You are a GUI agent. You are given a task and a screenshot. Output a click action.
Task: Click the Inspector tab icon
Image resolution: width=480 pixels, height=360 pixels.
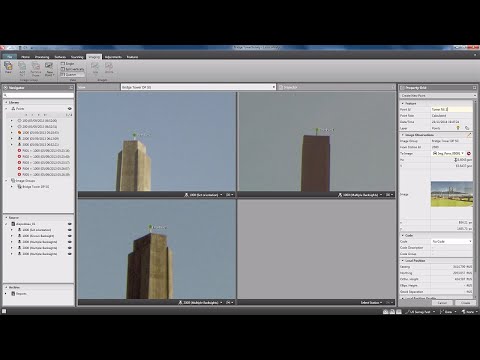[x=281, y=87]
